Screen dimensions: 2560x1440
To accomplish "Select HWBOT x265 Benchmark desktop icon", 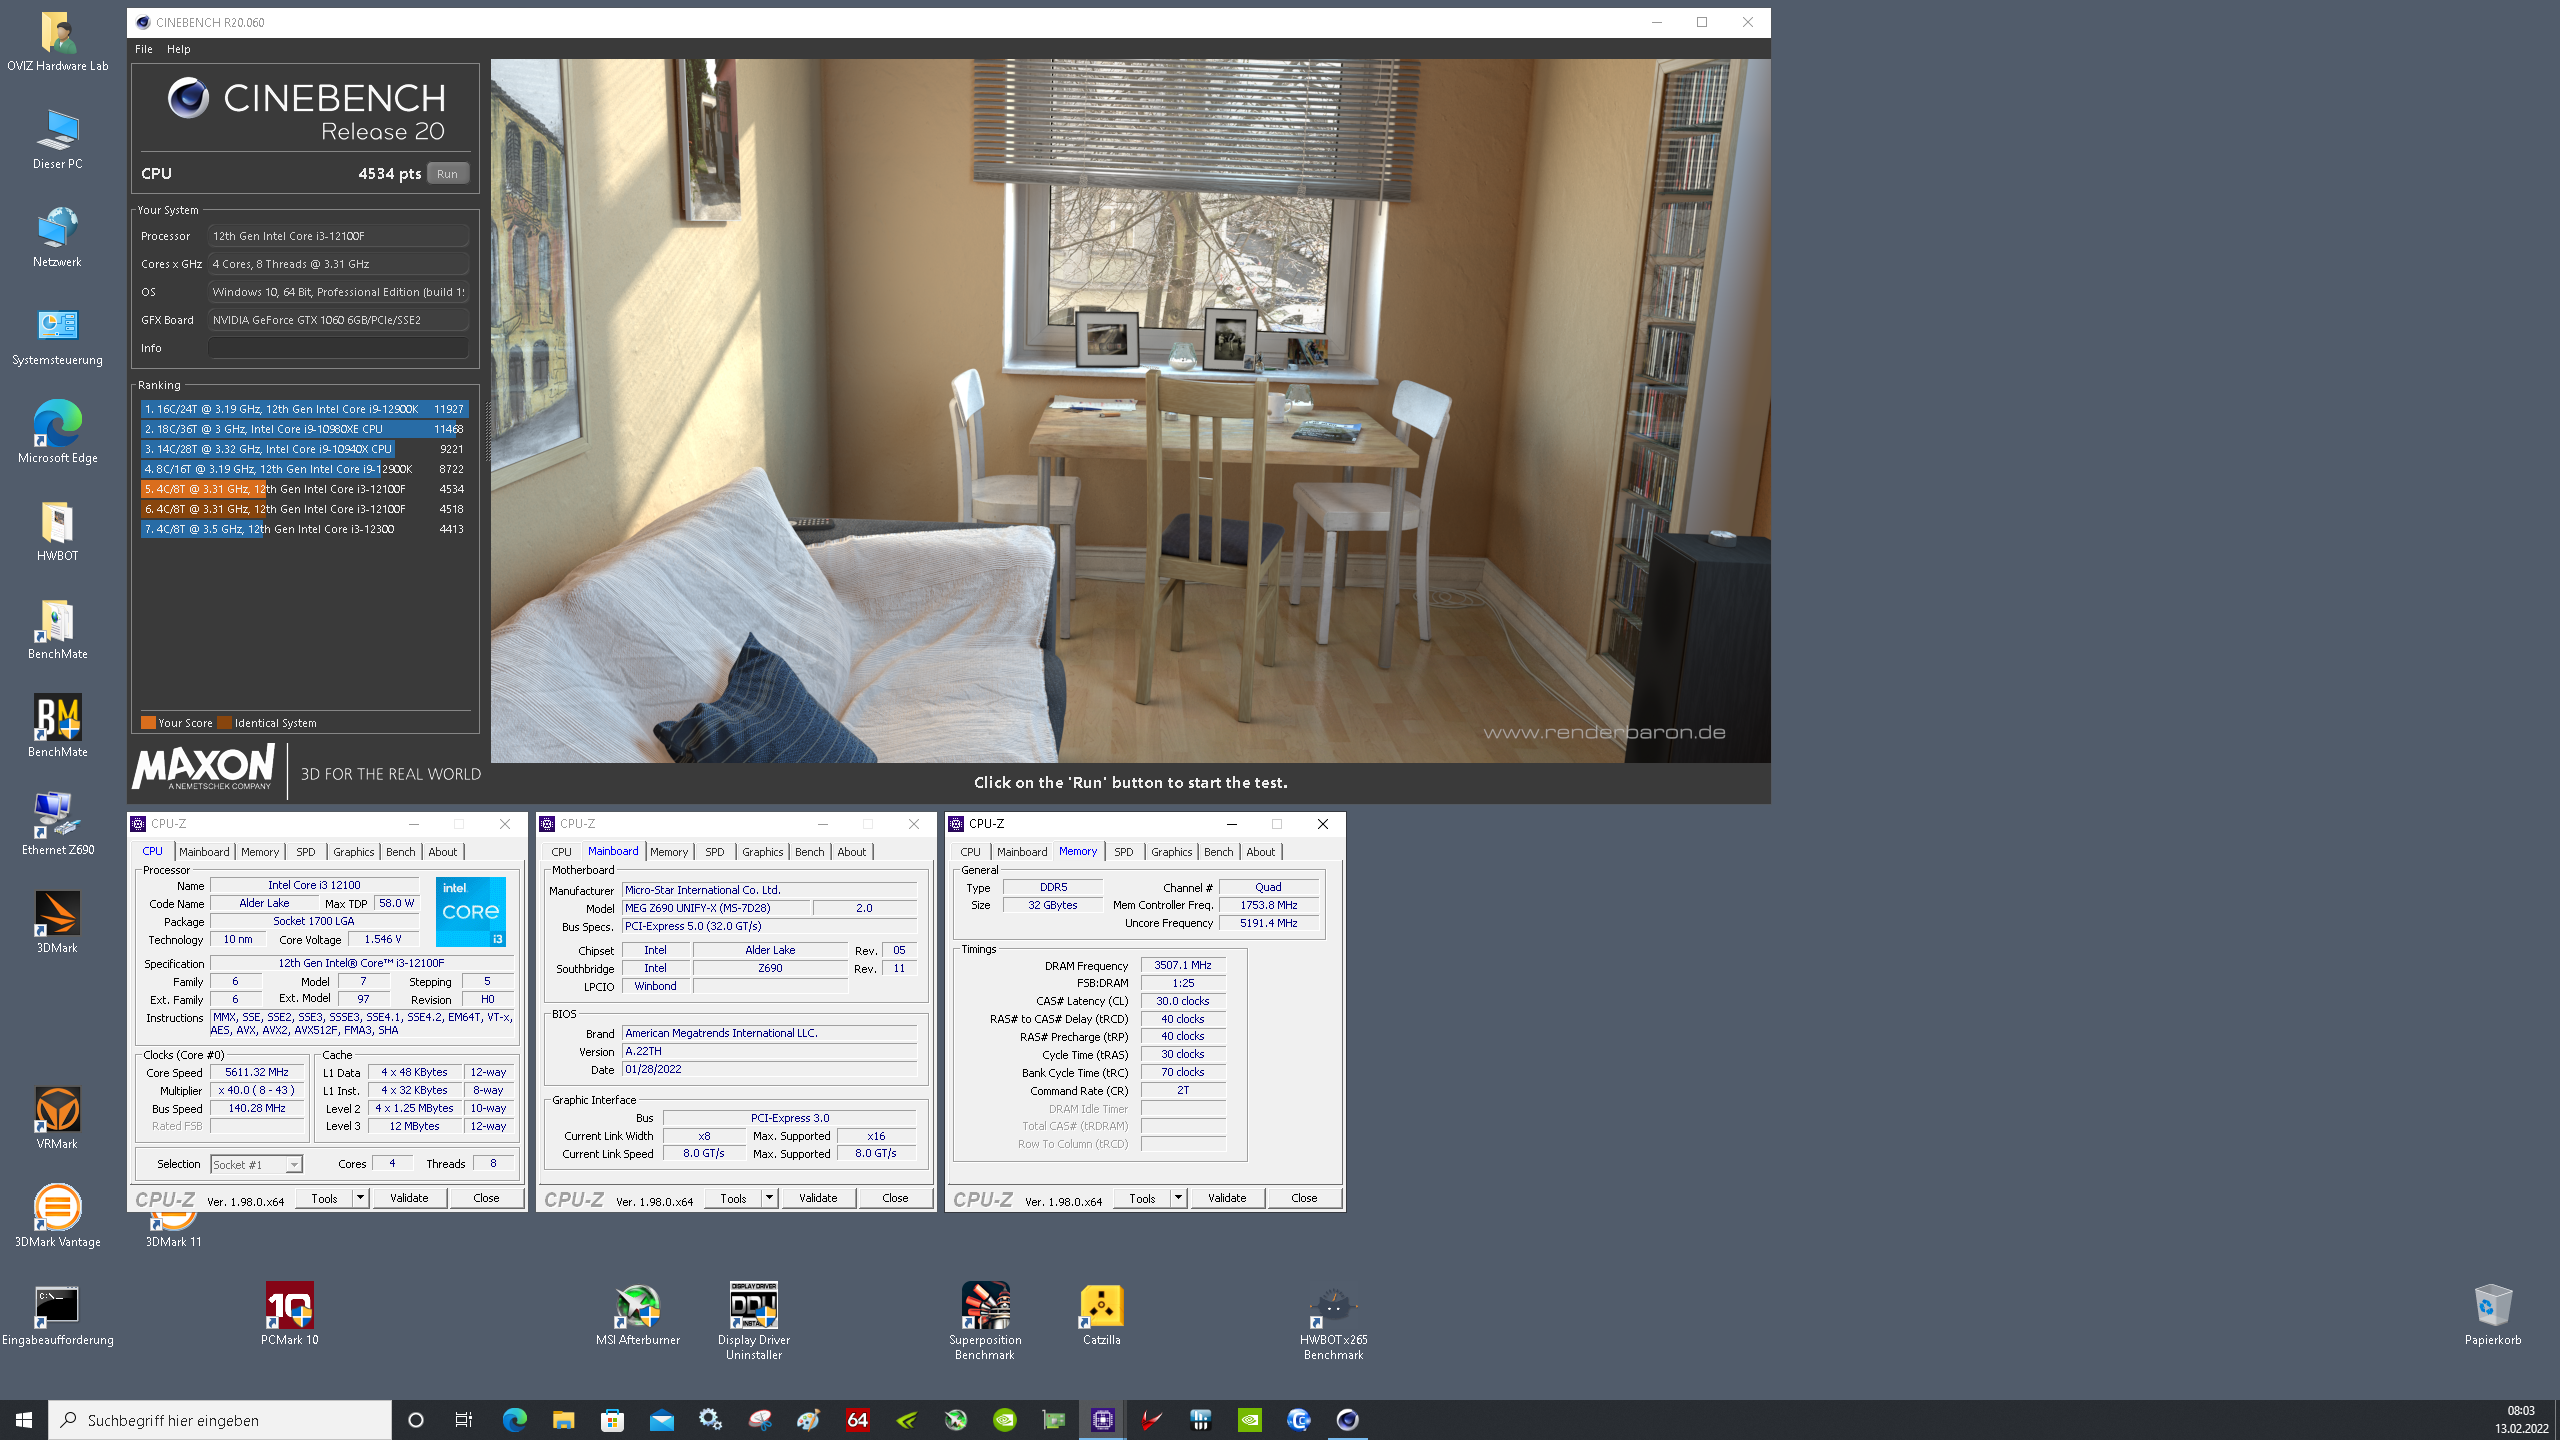I will pos(1333,1322).
